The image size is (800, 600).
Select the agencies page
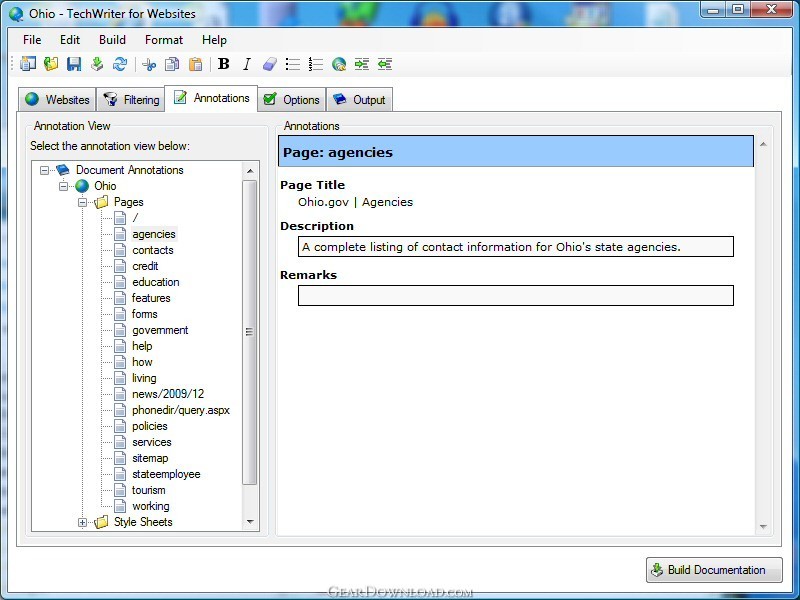(x=154, y=234)
